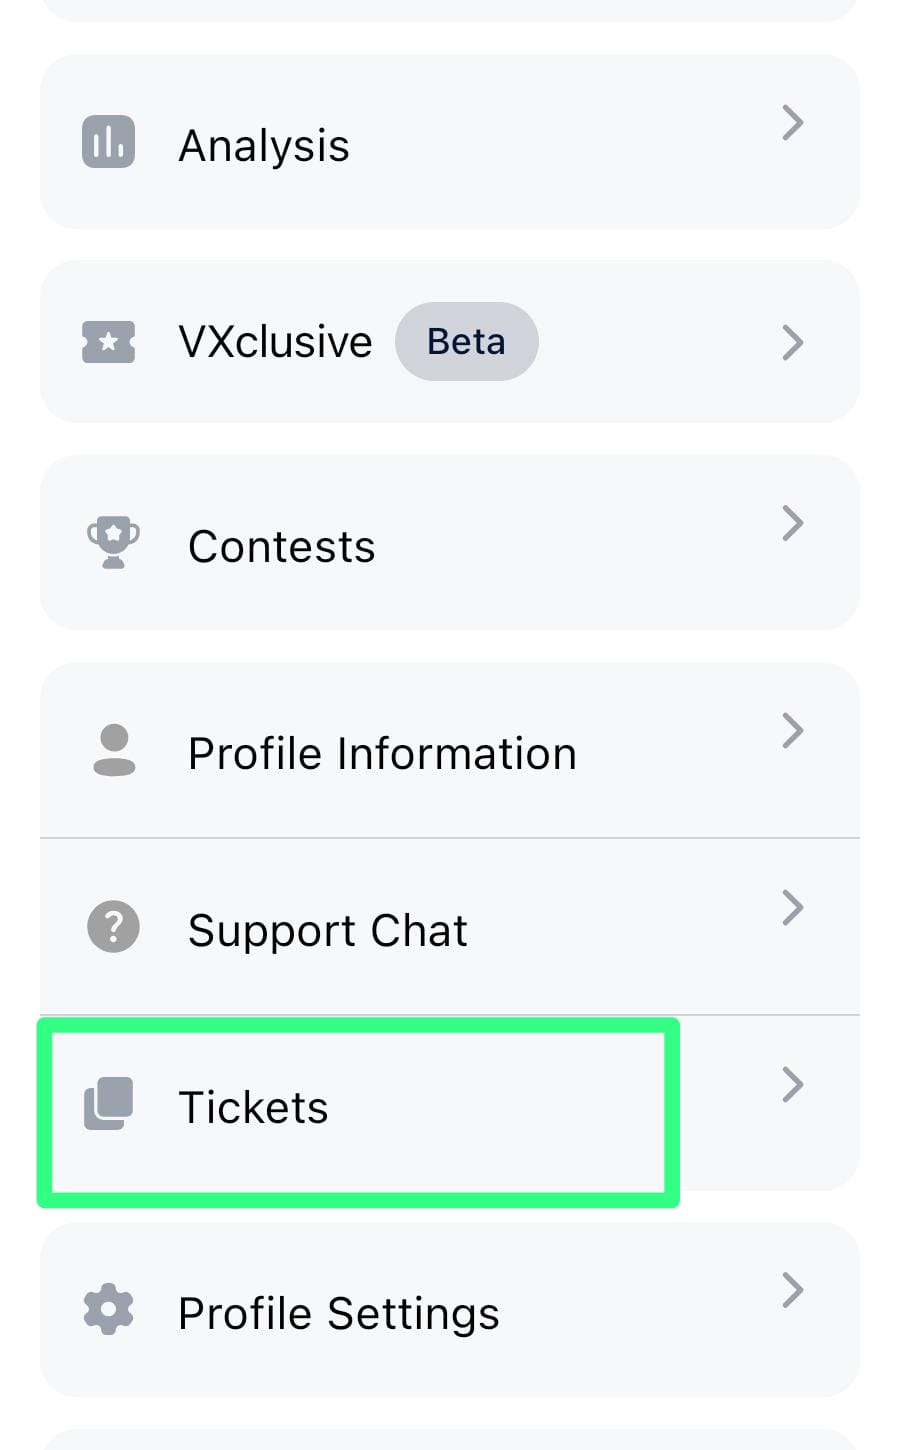Go to the Contests menu entry
This screenshot has height=1450, width=902.
click(x=282, y=547)
